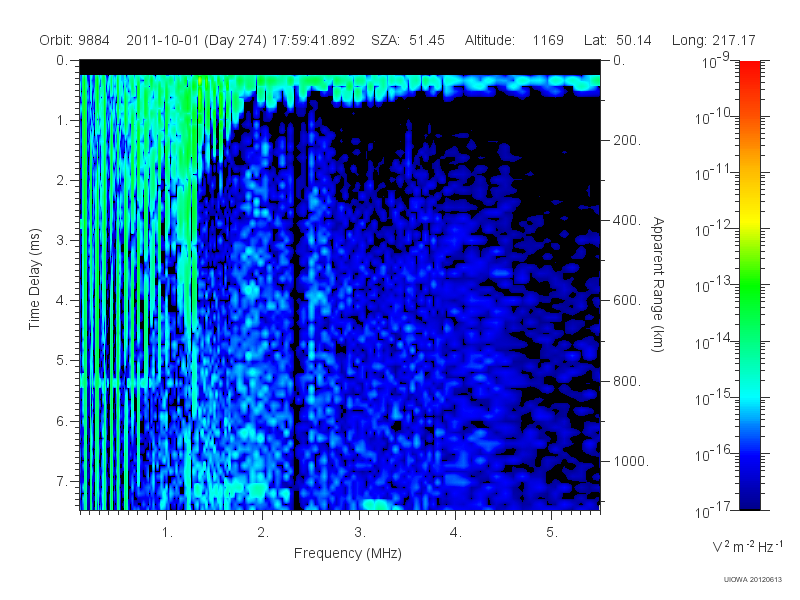The image size is (800, 600).
Task: Click the Lat: 50.14 value
Action: coord(617,40)
